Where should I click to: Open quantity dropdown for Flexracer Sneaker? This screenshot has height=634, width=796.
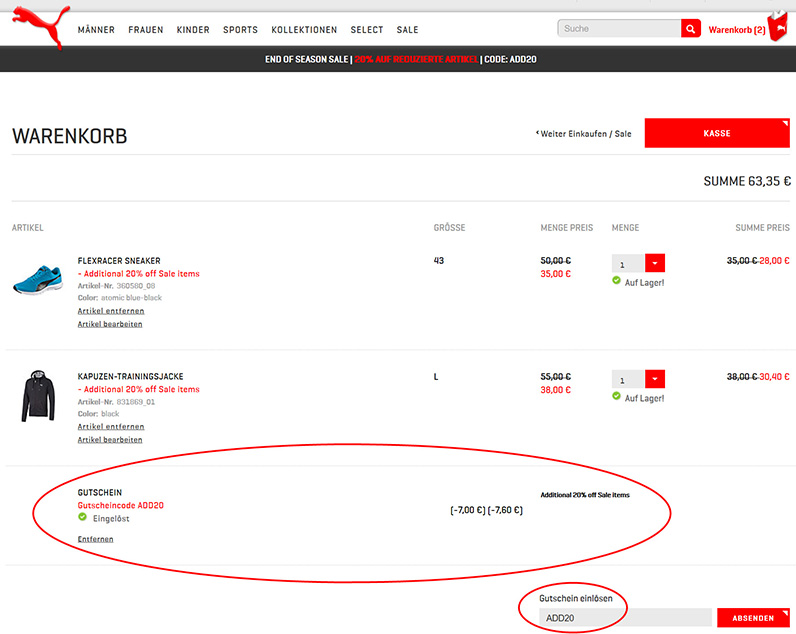pos(655,263)
